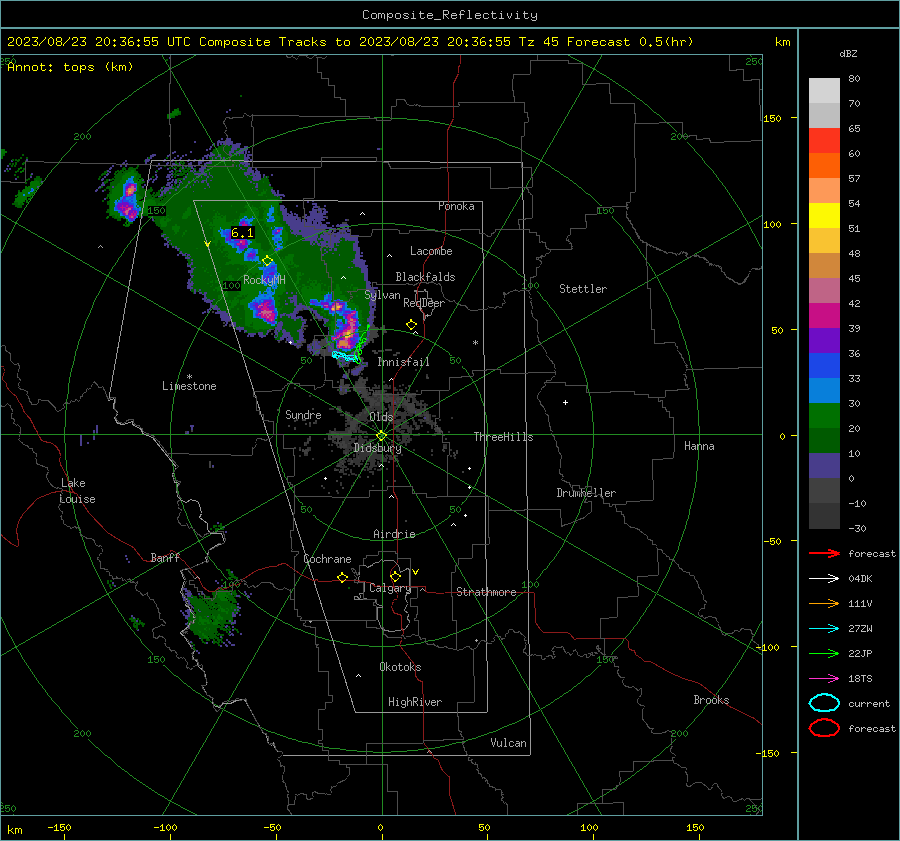This screenshot has width=900, height=841.
Task: Click the Stettler city label
Action: point(583,289)
